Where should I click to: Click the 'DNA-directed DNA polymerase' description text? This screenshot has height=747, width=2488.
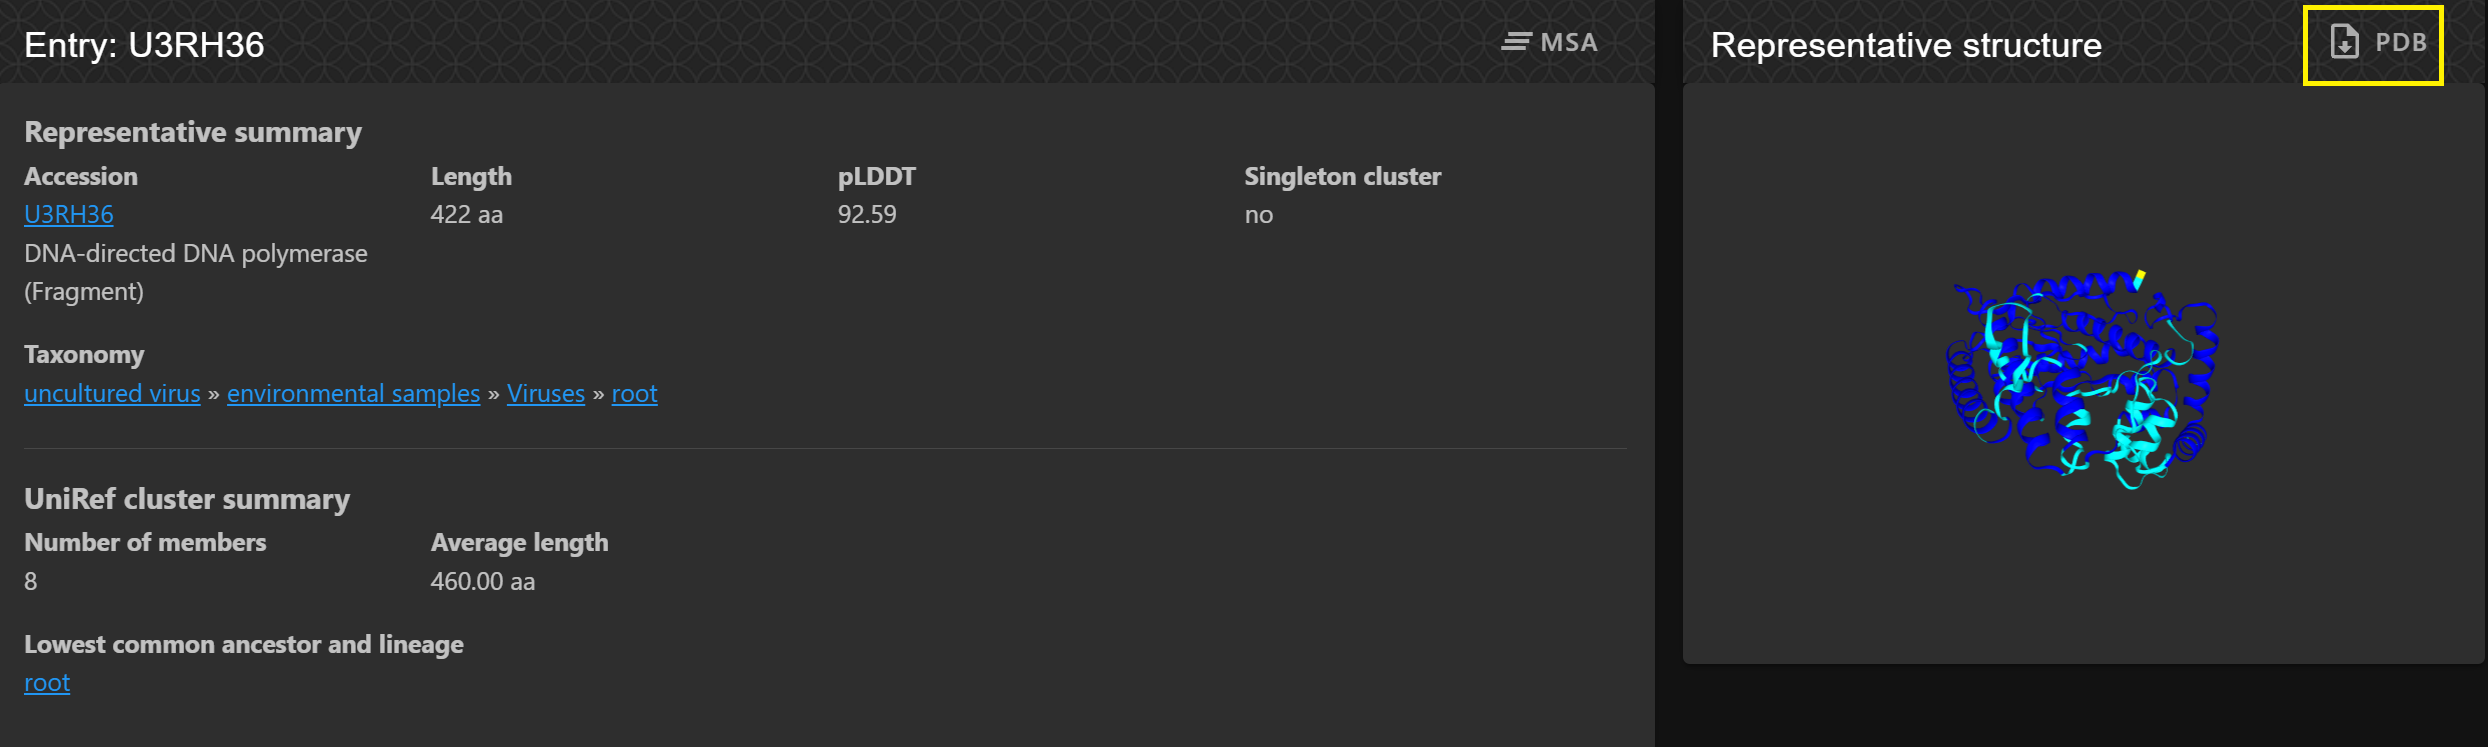[x=196, y=253]
